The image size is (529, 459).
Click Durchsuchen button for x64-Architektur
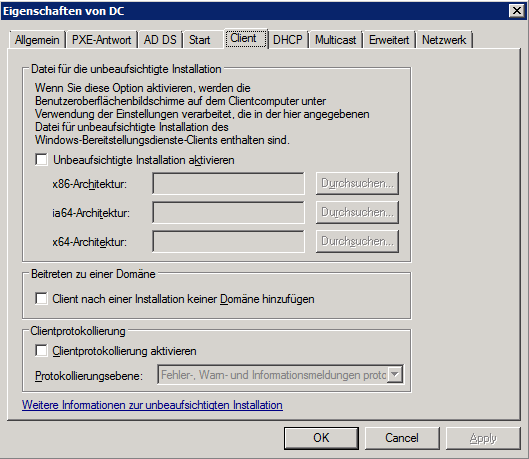tap(357, 241)
